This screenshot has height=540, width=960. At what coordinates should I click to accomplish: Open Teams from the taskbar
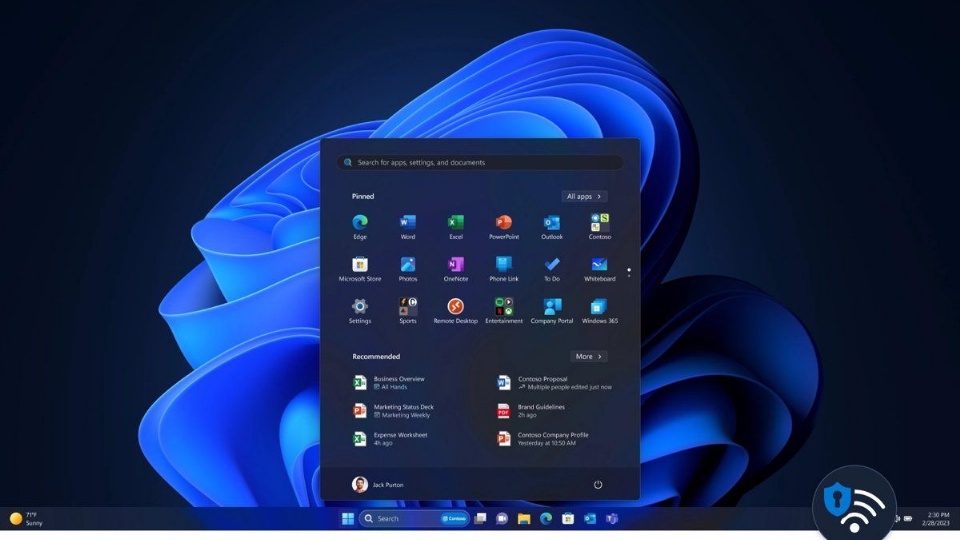[x=612, y=519]
